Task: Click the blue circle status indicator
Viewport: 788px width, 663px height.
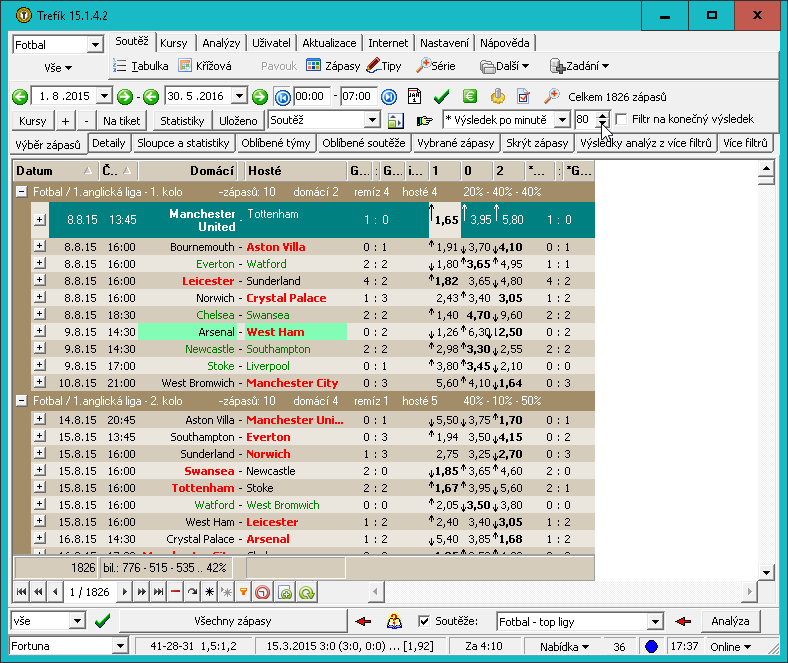Action: point(651,646)
